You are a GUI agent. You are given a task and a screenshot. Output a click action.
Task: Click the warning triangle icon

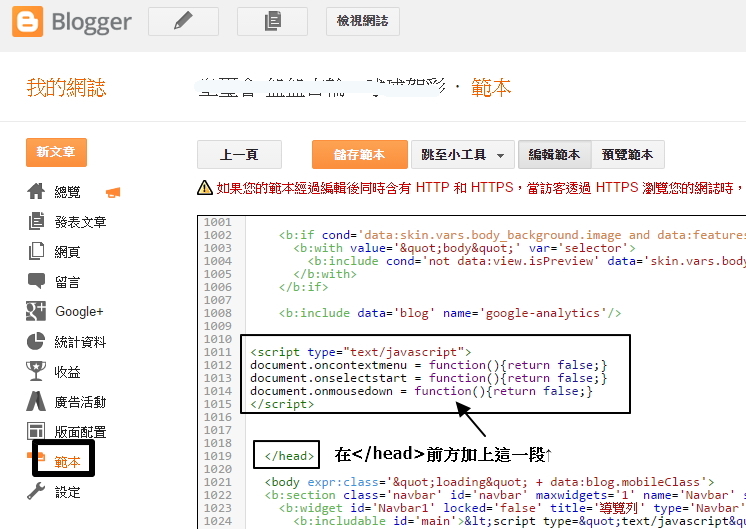[205, 188]
